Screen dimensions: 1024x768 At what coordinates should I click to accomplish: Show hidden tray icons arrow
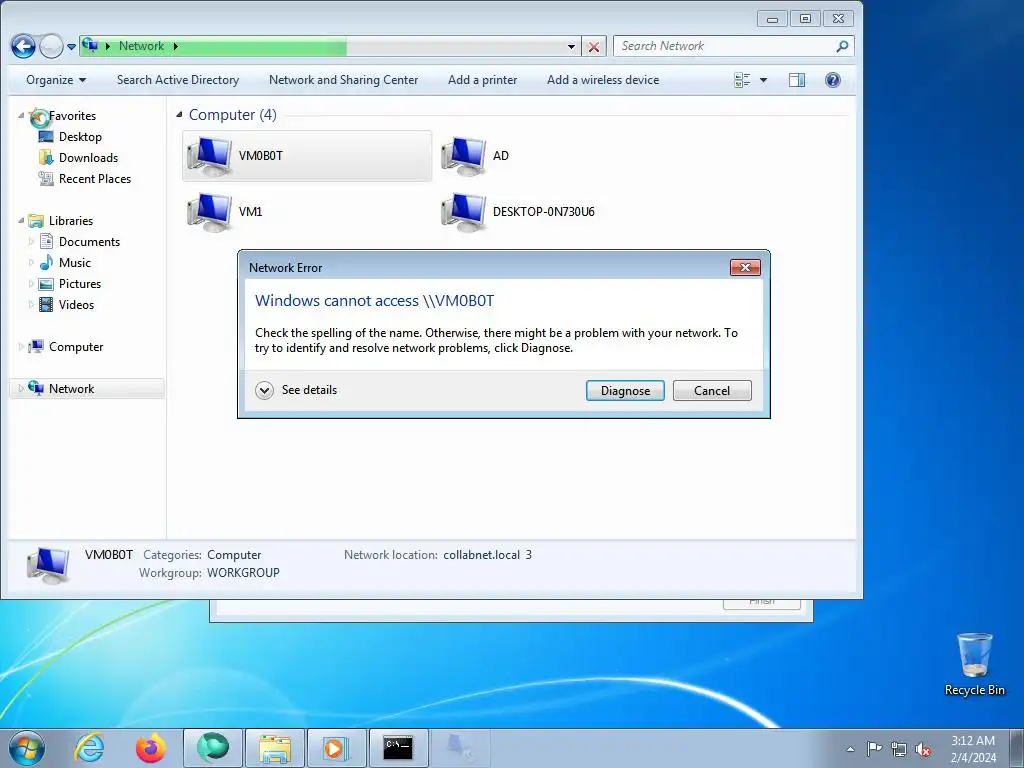tap(850, 749)
